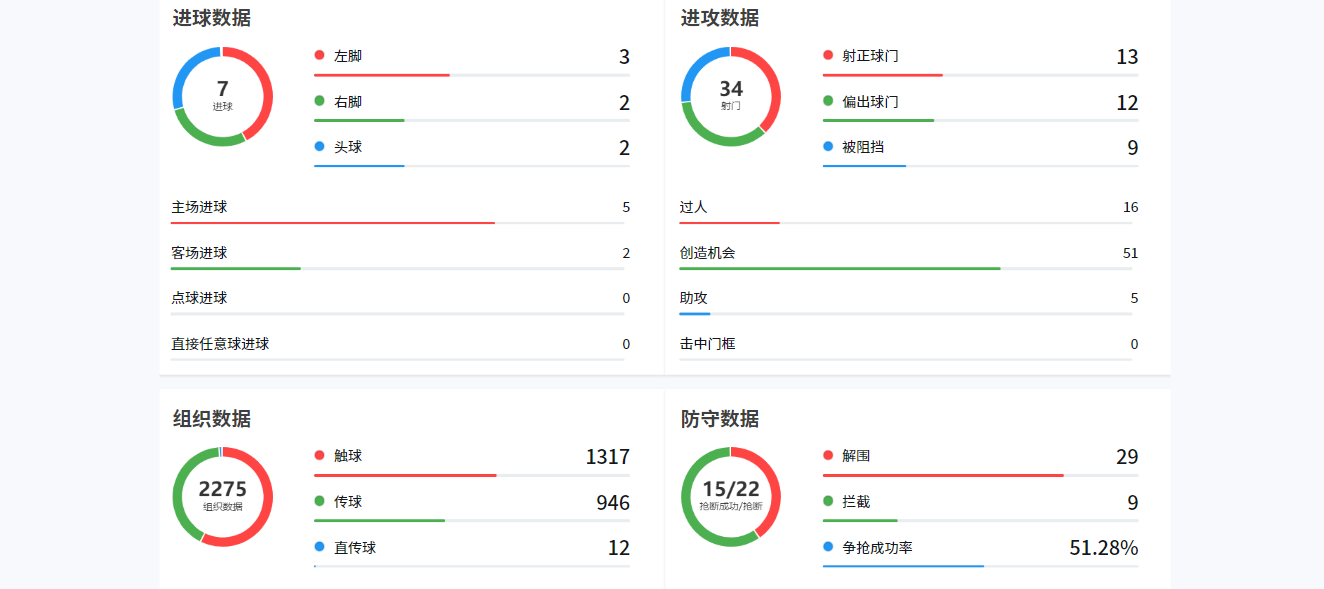The height and width of the screenshot is (589, 1324).
Task: Click the green dot beside 右脚
Action: point(319,101)
